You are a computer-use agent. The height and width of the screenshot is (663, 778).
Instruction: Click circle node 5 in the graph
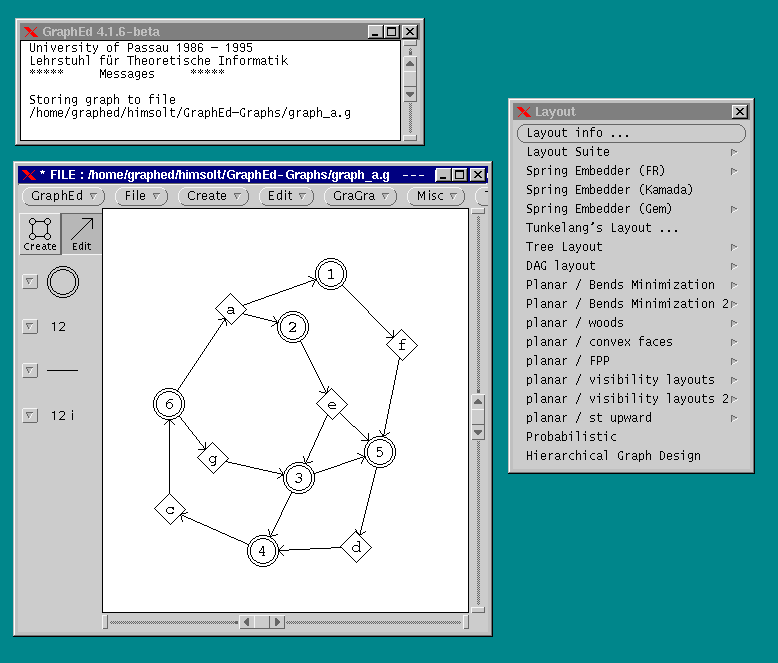pos(379,453)
